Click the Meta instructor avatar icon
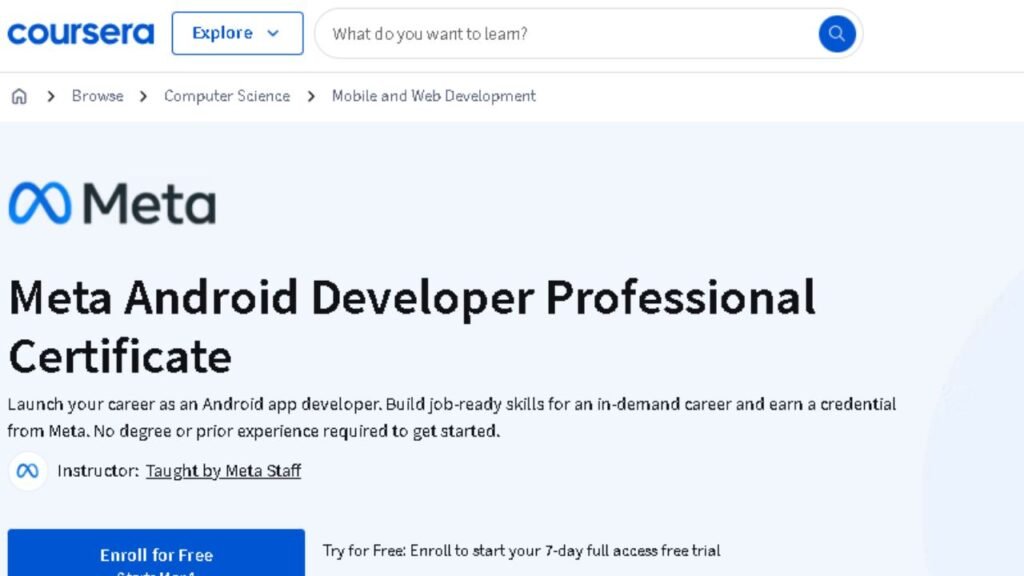Viewport: 1024px width, 576px height. (x=27, y=471)
